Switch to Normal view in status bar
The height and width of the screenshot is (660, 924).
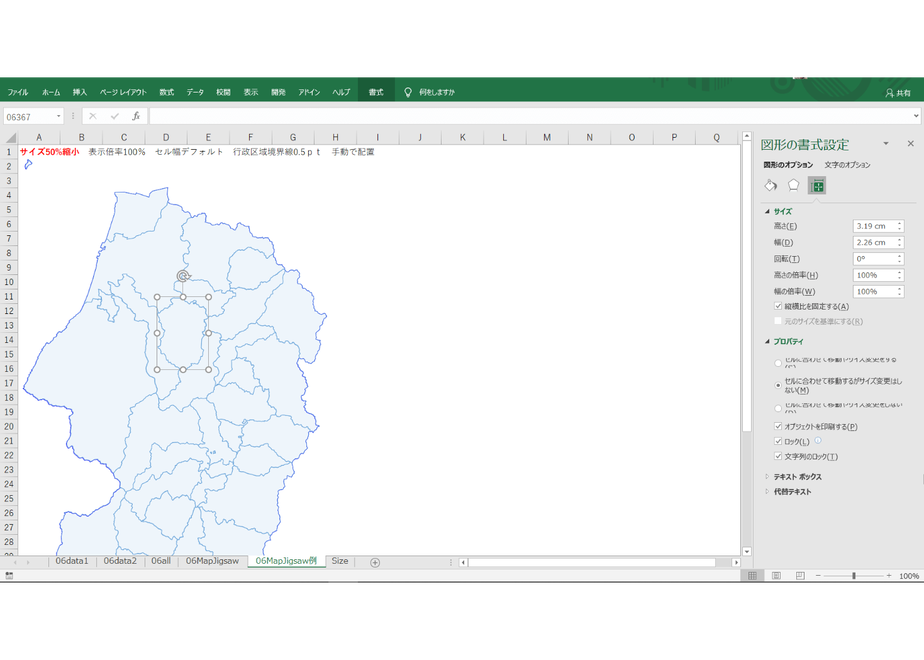pyautogui.click(x=753, y=576)
